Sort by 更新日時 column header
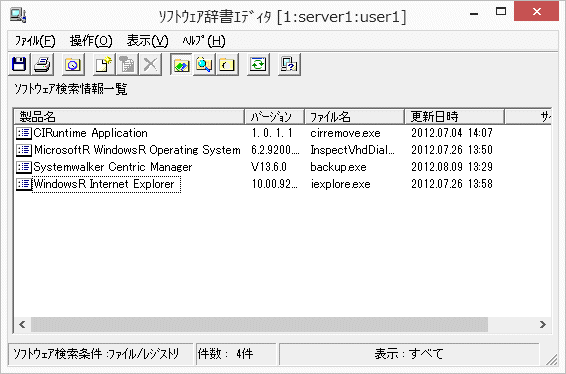 click(x=454, y=117)
